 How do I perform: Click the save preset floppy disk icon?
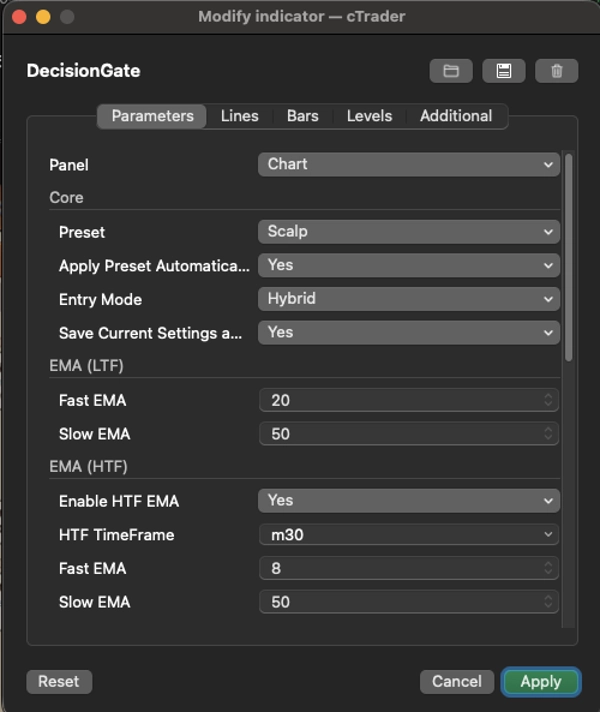pos(504,71)
